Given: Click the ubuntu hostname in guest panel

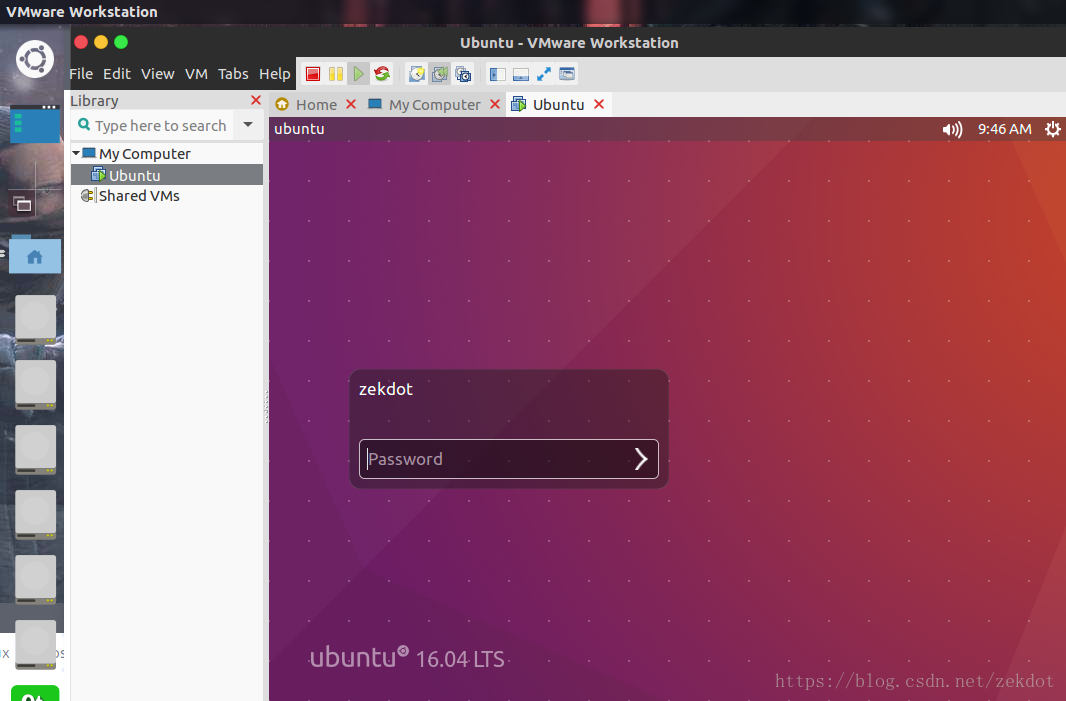Looking at the screenshot, I should [x=299, y=129].
